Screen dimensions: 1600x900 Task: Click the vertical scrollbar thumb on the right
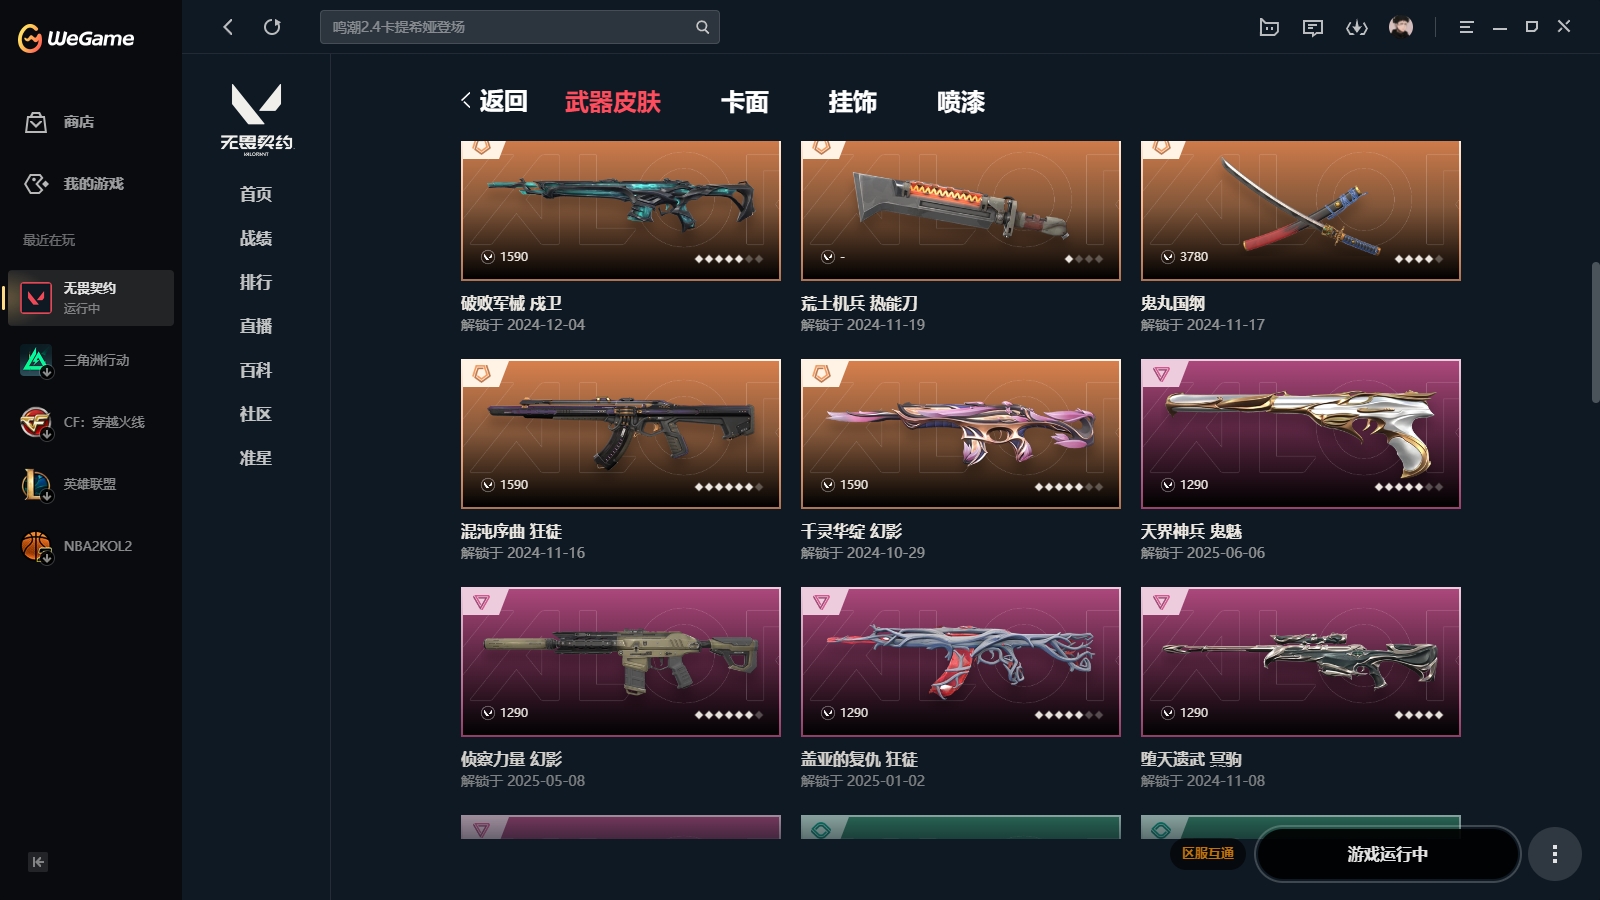(1595, 332)
